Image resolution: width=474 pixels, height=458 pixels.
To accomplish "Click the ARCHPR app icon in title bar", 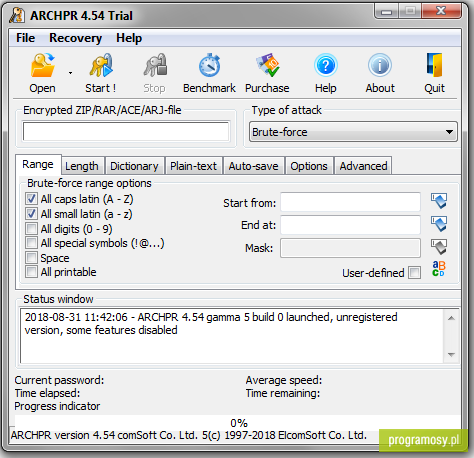I will click(17, 15).
